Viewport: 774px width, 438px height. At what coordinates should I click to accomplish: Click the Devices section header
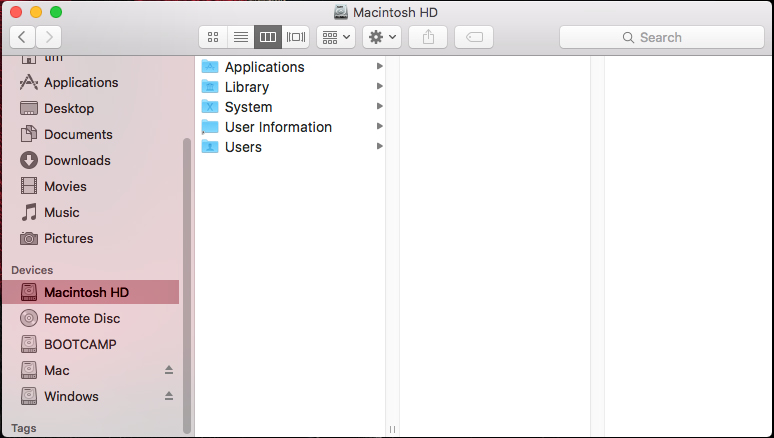tap(32, 270)
